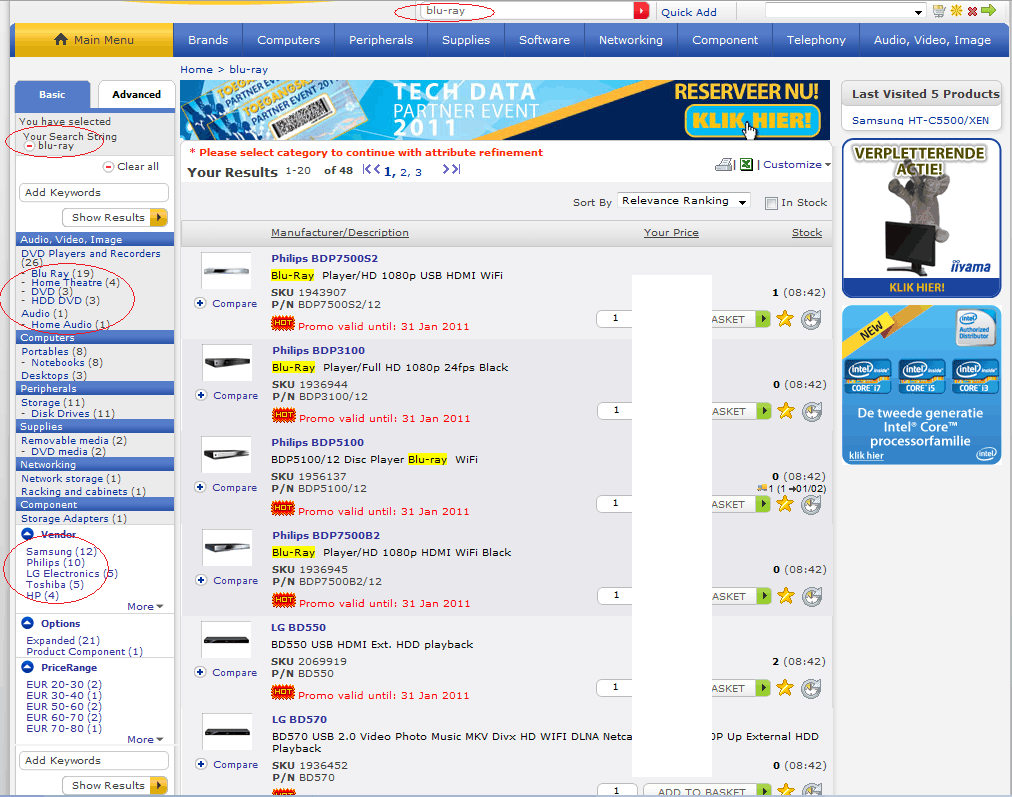Click the red X icon at top
The image size is (1012, 797).
coord(972,11)
